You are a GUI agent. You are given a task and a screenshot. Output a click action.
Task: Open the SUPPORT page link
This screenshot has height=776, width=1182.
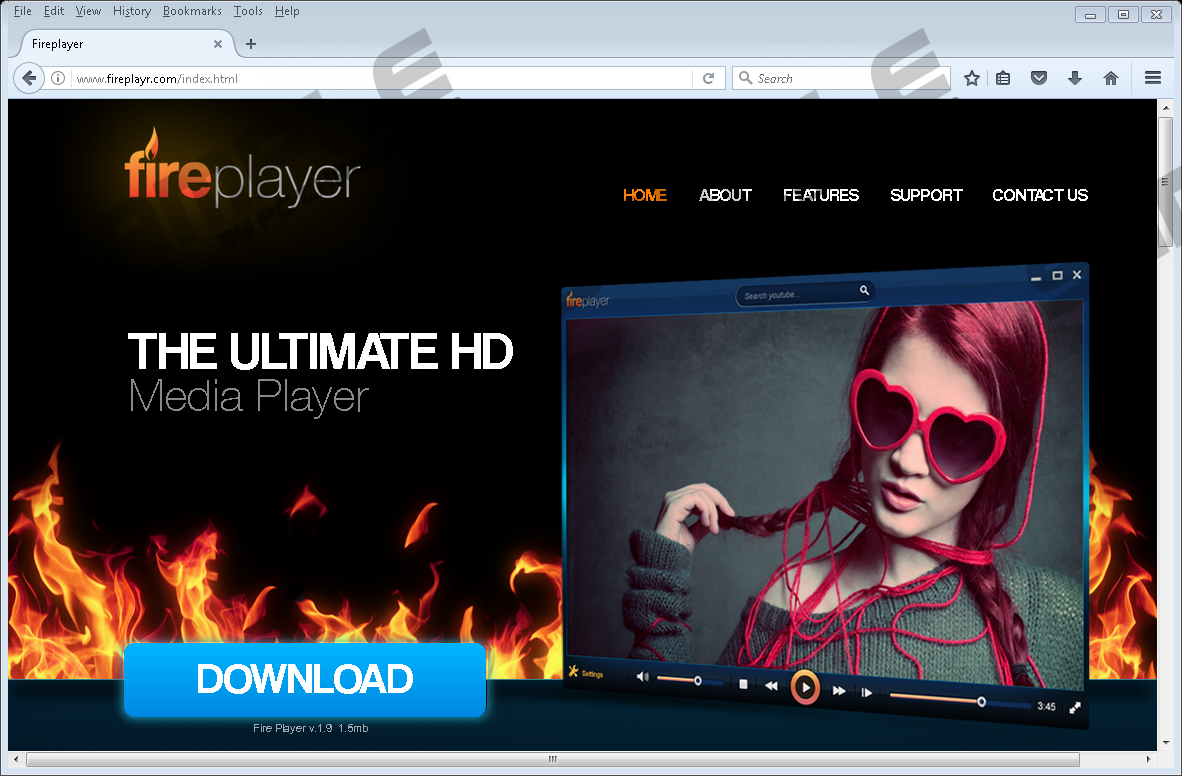coord(926,195)
